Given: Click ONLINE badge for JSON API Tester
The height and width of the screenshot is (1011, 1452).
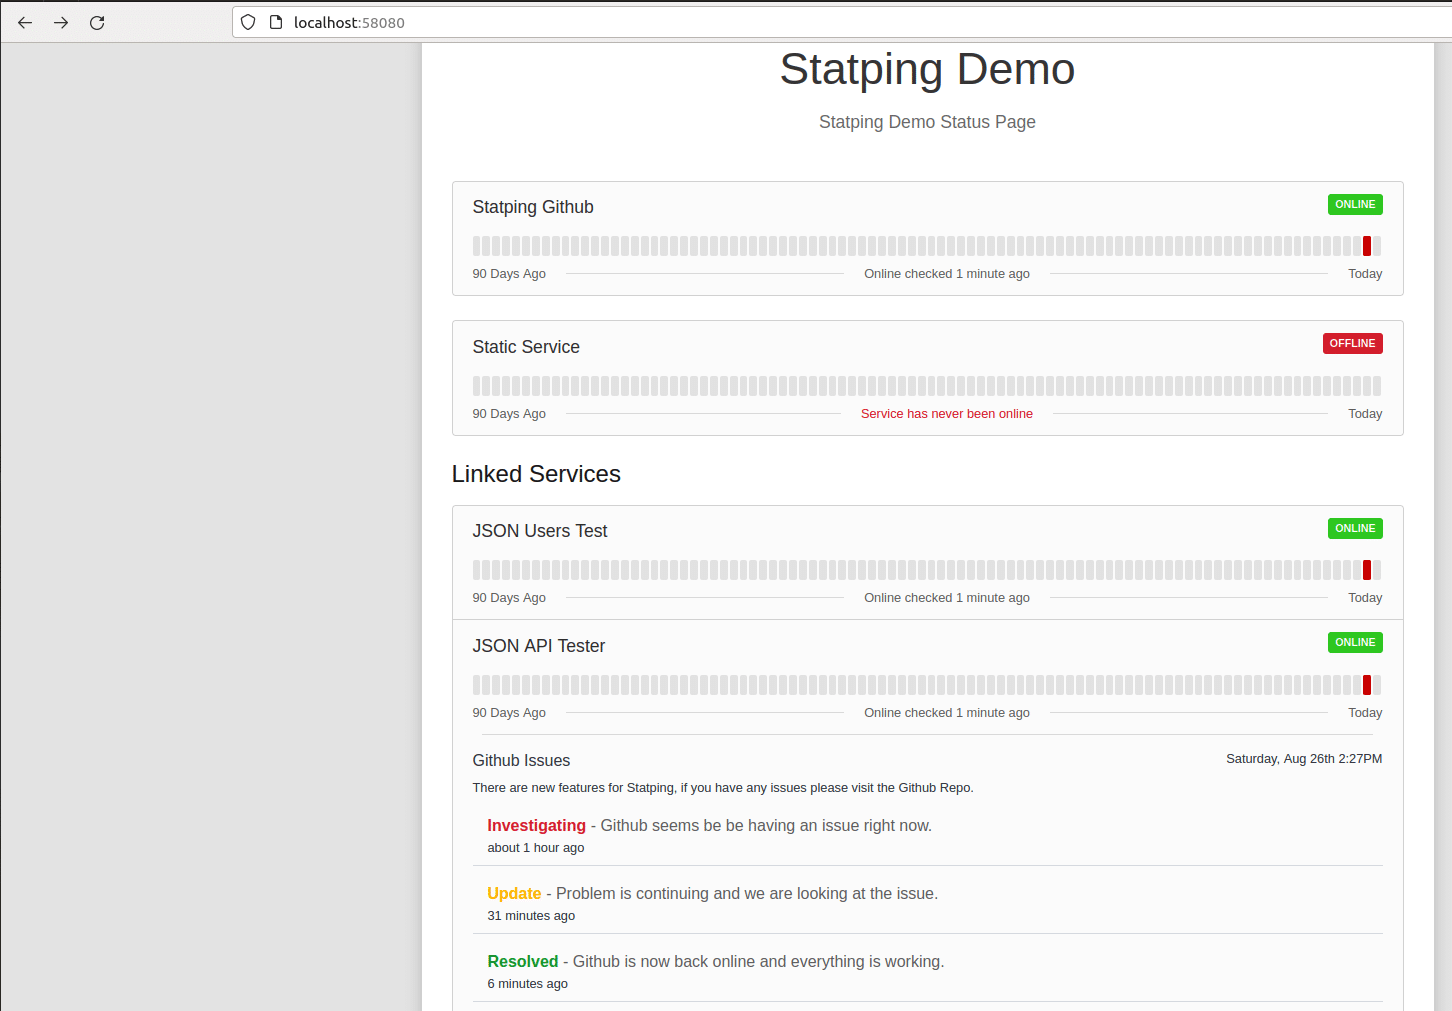Looking at the screenshot, I should 1354,642.
